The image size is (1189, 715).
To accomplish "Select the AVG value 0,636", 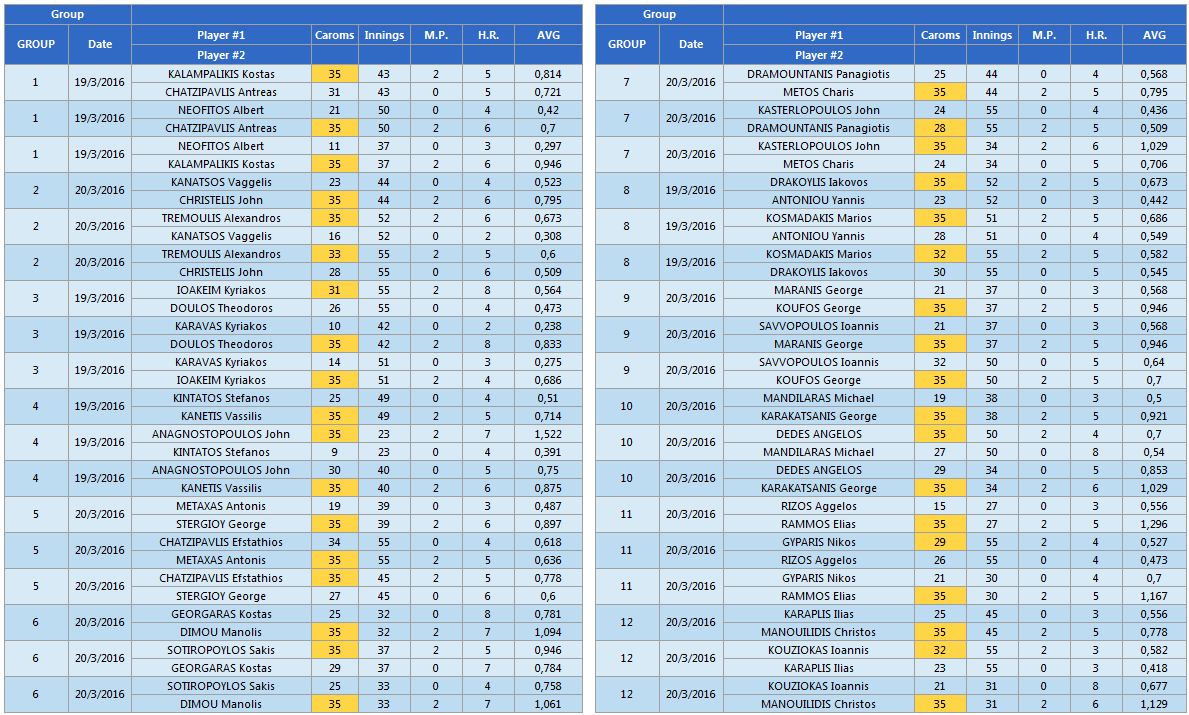I will point(547,560).
